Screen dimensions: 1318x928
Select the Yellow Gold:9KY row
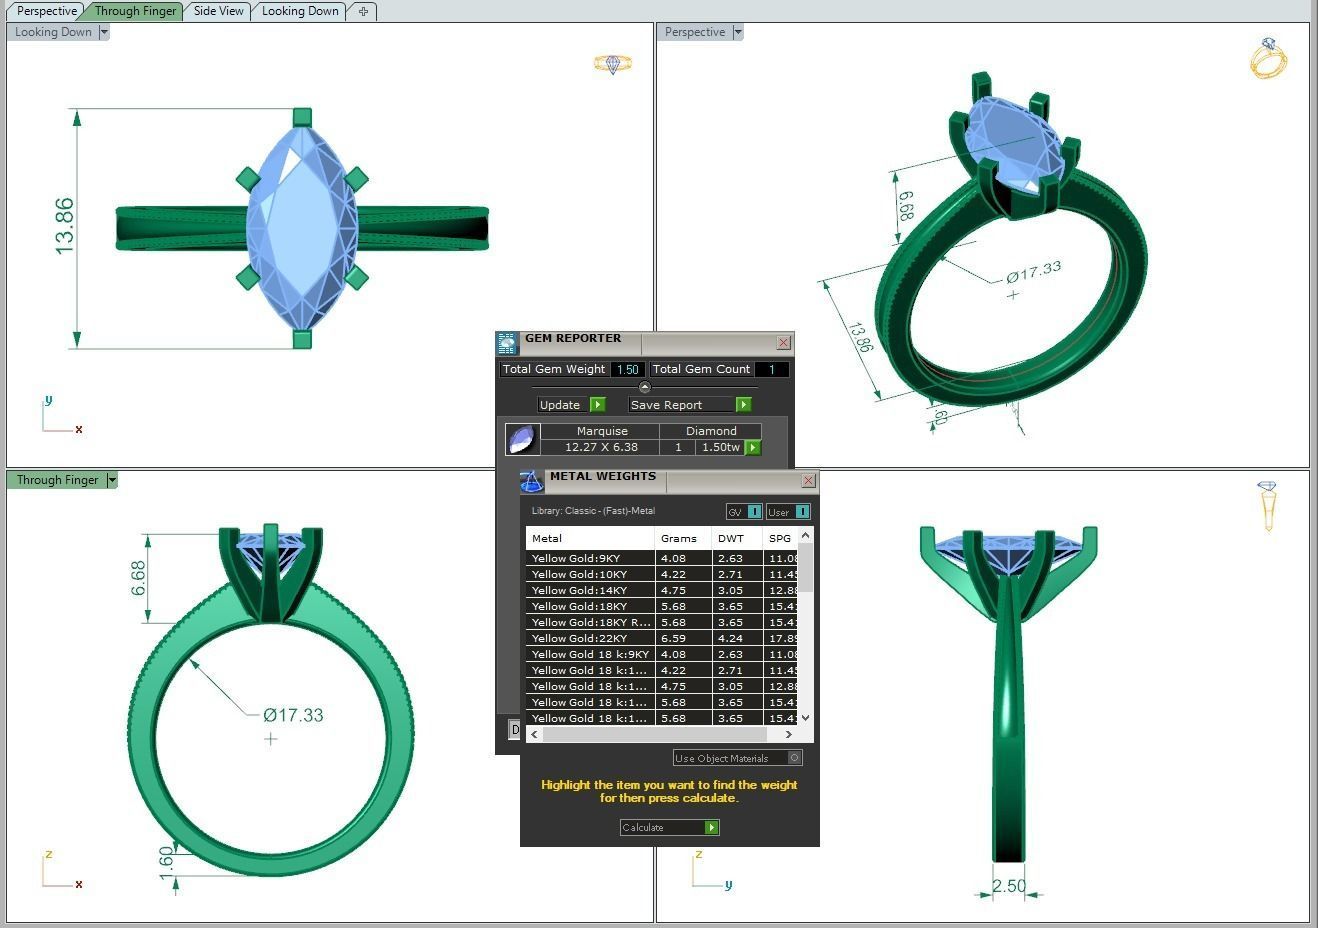(662, 558)
